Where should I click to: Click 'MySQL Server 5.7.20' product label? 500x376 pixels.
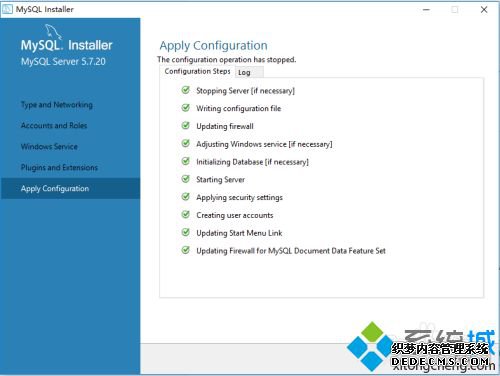pos(63,62)
